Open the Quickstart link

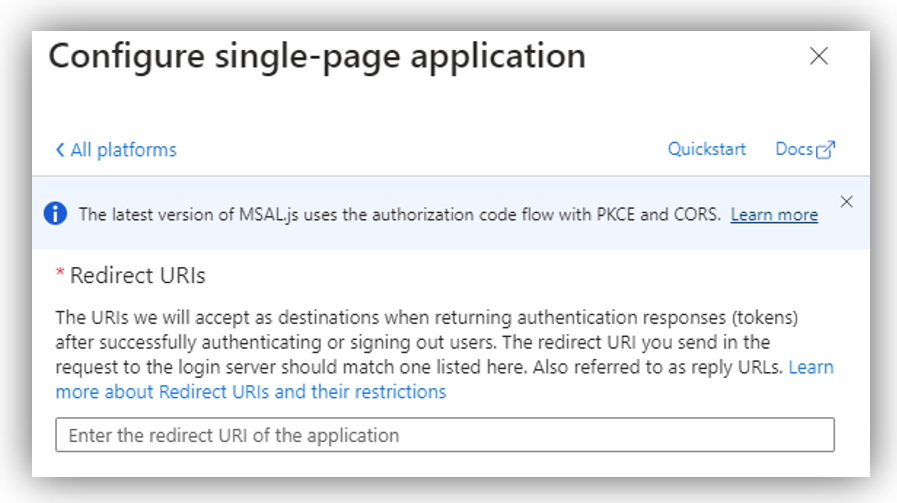707,149
